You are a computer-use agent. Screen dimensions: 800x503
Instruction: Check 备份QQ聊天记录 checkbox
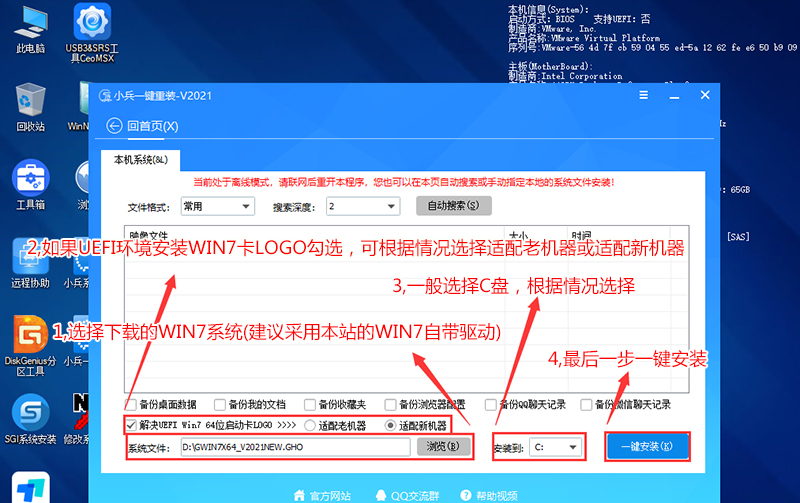pos(490,405)
